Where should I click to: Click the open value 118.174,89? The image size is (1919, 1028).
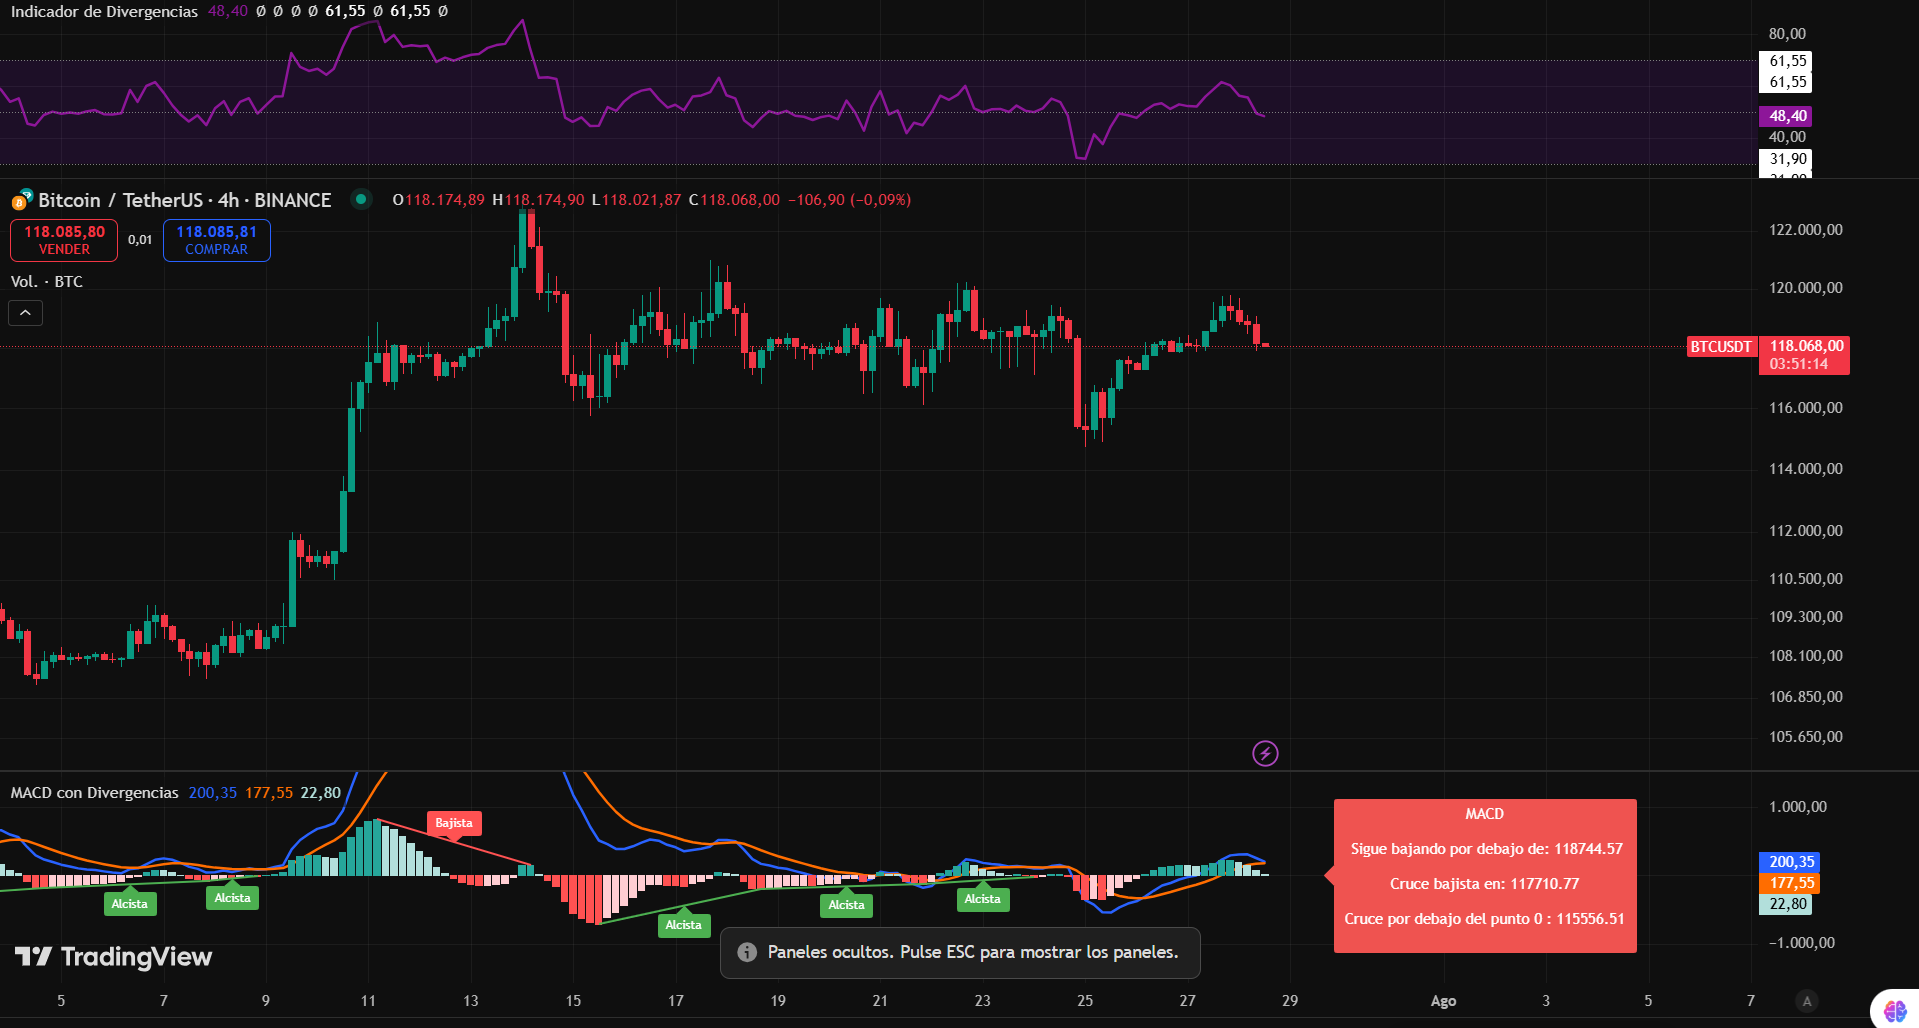point(445,200)
